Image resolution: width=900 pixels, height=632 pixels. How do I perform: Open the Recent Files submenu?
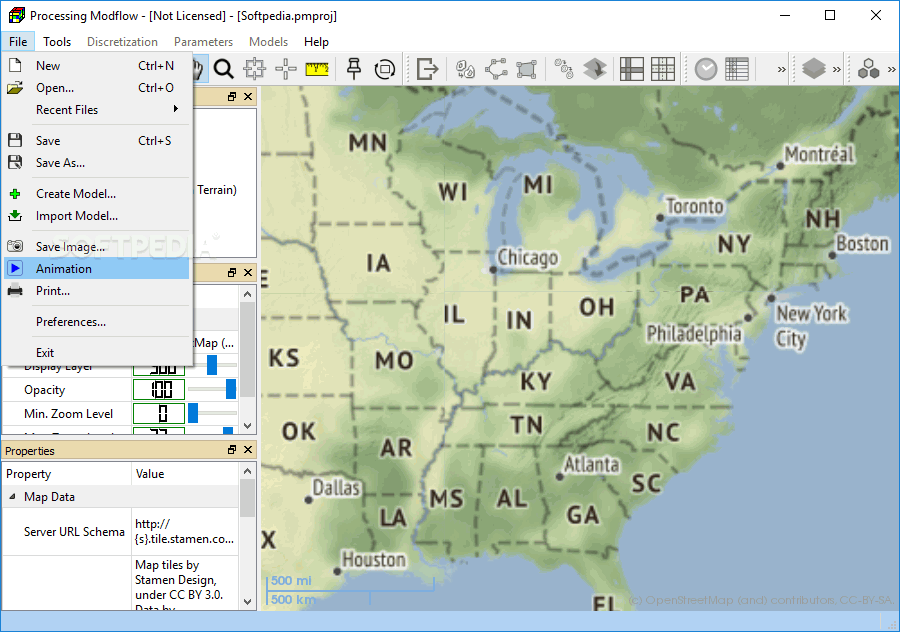click(x=96, y=110)
